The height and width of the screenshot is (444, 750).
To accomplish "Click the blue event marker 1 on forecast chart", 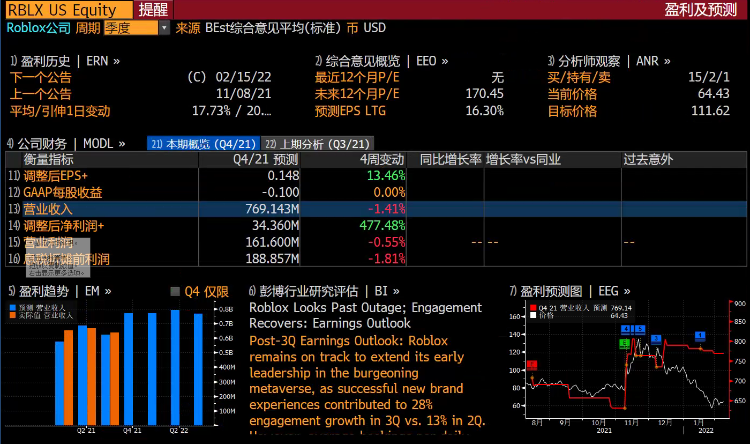I will click(x=700, y=335).
